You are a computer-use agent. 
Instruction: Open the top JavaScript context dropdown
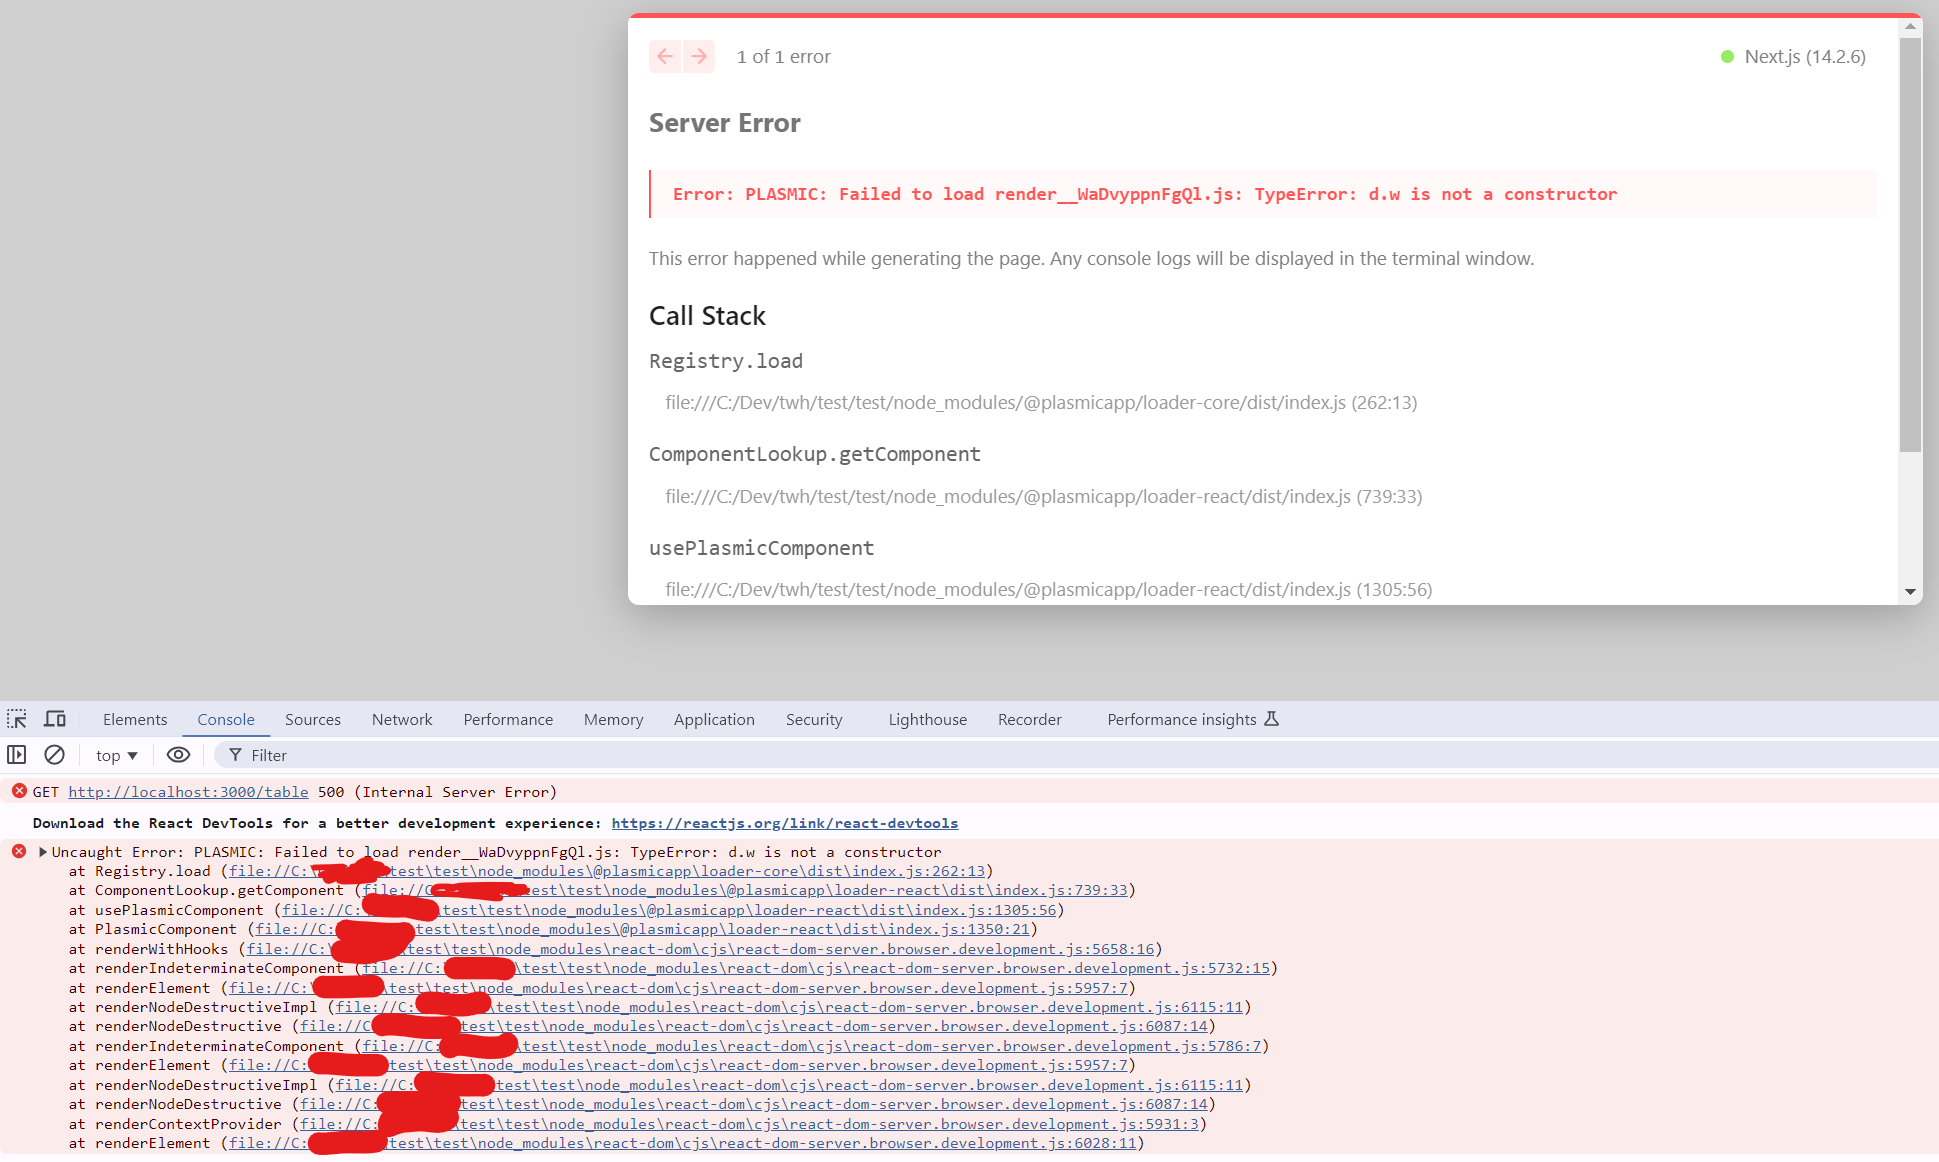117,755
